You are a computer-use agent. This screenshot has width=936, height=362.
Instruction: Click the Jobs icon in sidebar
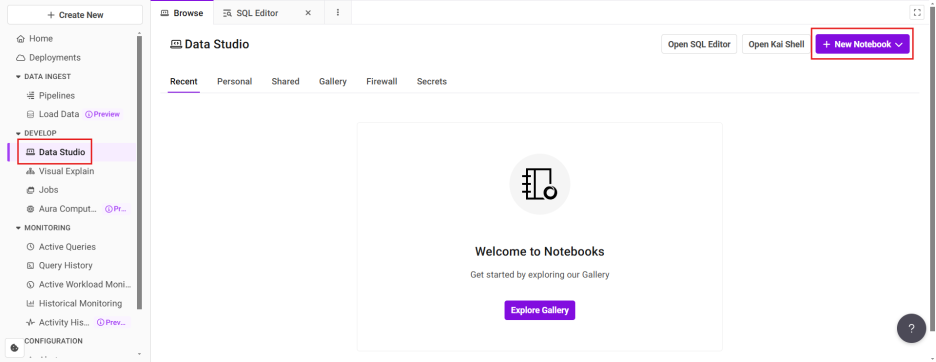point(31,190)
